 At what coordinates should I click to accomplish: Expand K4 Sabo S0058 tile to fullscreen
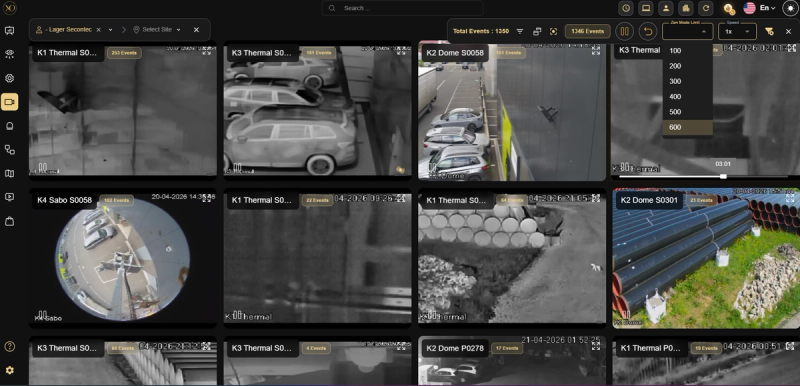click(207, 198)
